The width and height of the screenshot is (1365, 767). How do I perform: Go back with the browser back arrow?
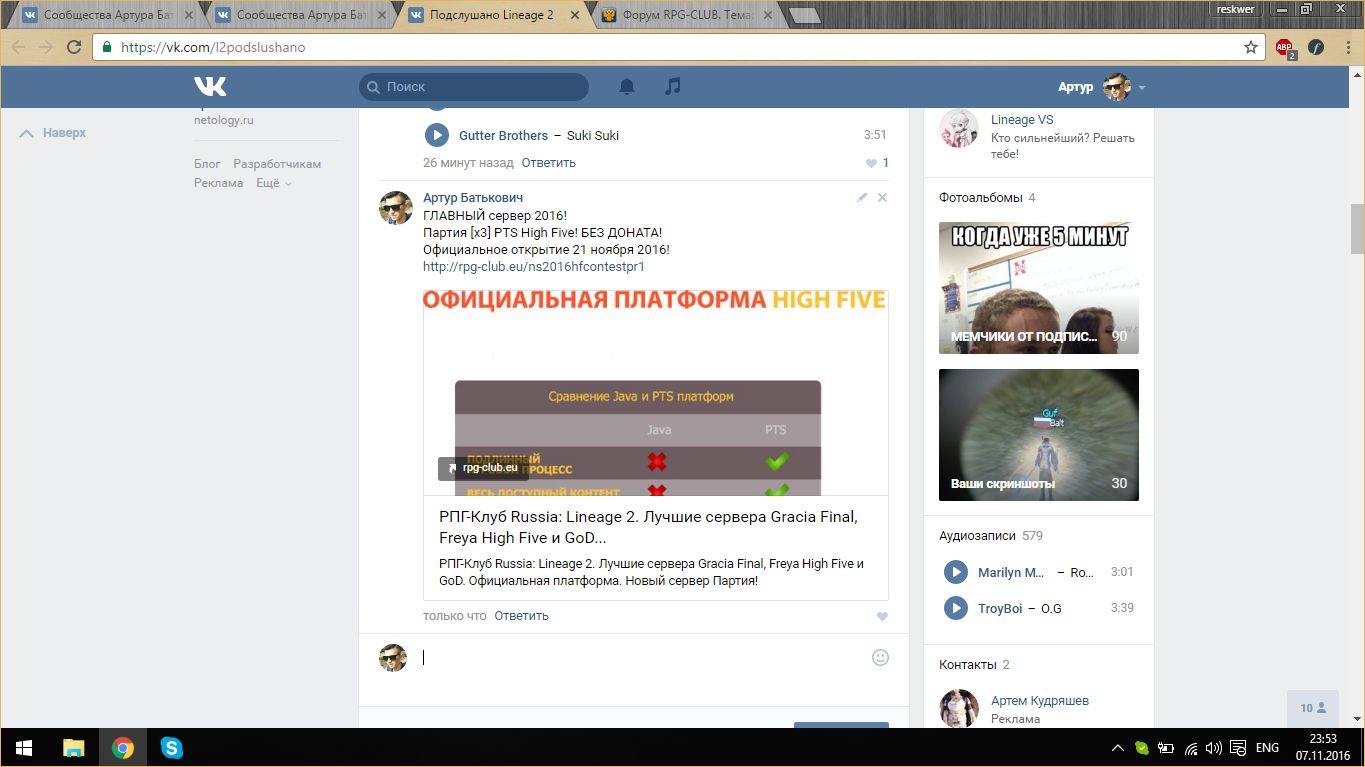point(19,47)
